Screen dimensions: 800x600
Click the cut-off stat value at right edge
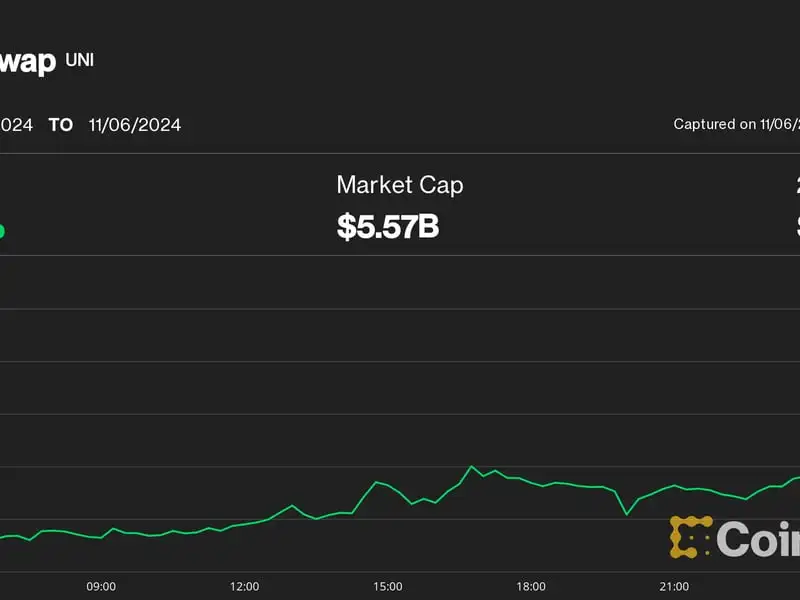click(797, 226)
